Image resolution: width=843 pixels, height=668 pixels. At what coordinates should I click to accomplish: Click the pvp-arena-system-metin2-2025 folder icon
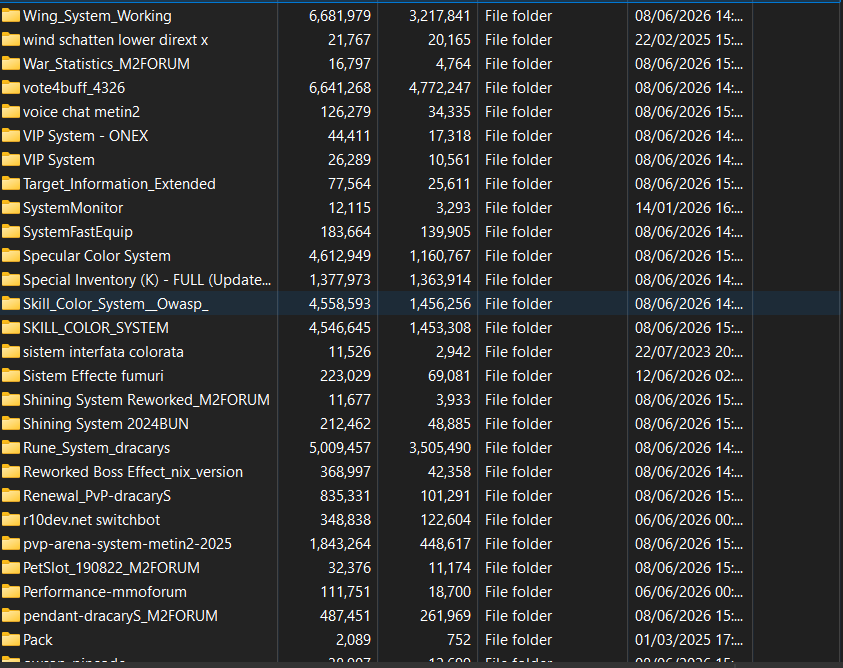pos(11,543)
